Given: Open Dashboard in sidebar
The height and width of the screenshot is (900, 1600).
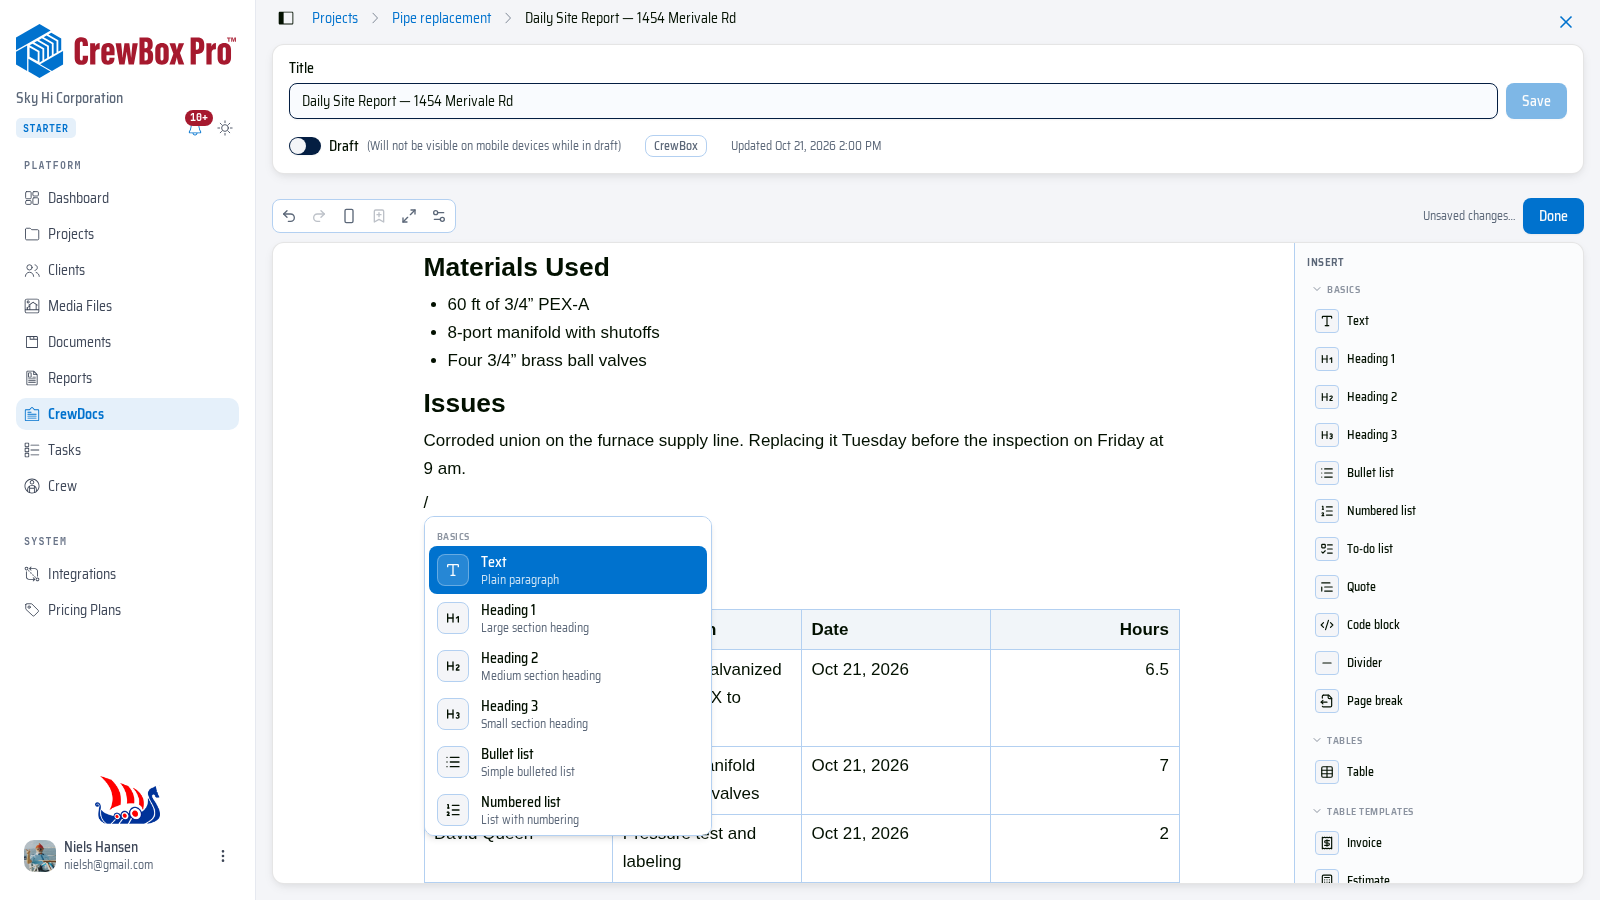Looking at the screenshot, I should [127, 198].
